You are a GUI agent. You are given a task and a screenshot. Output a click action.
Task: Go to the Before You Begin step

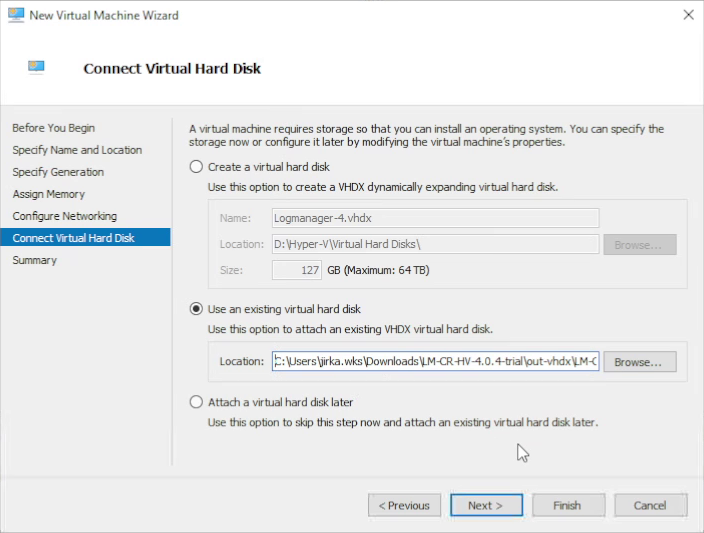click(x=54, y=128)
